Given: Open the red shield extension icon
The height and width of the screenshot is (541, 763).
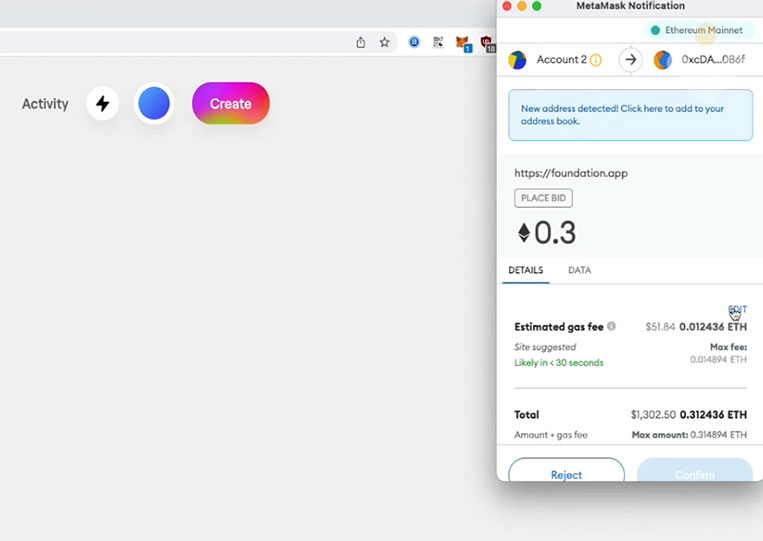Looking at the screenshot, I should 488,43.
